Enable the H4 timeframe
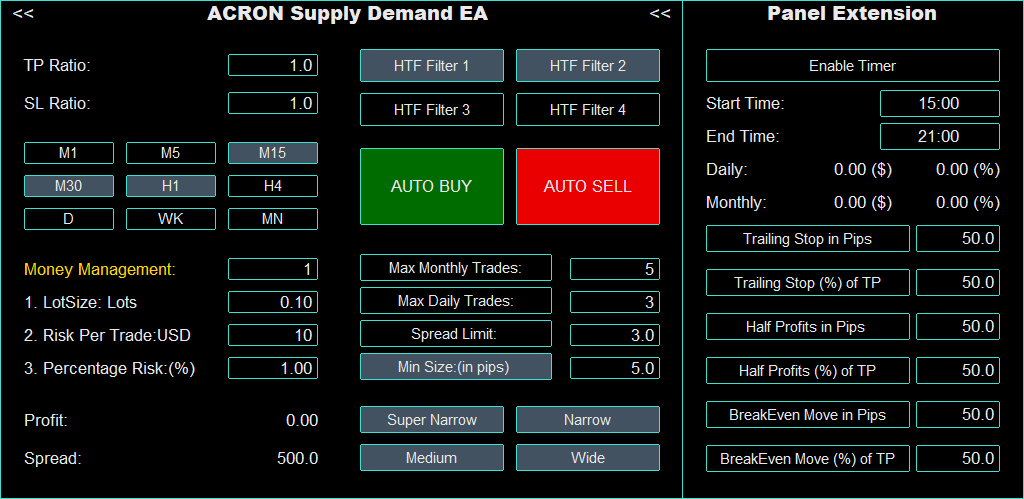This screenshot has height=499, width=1024. 272,186
